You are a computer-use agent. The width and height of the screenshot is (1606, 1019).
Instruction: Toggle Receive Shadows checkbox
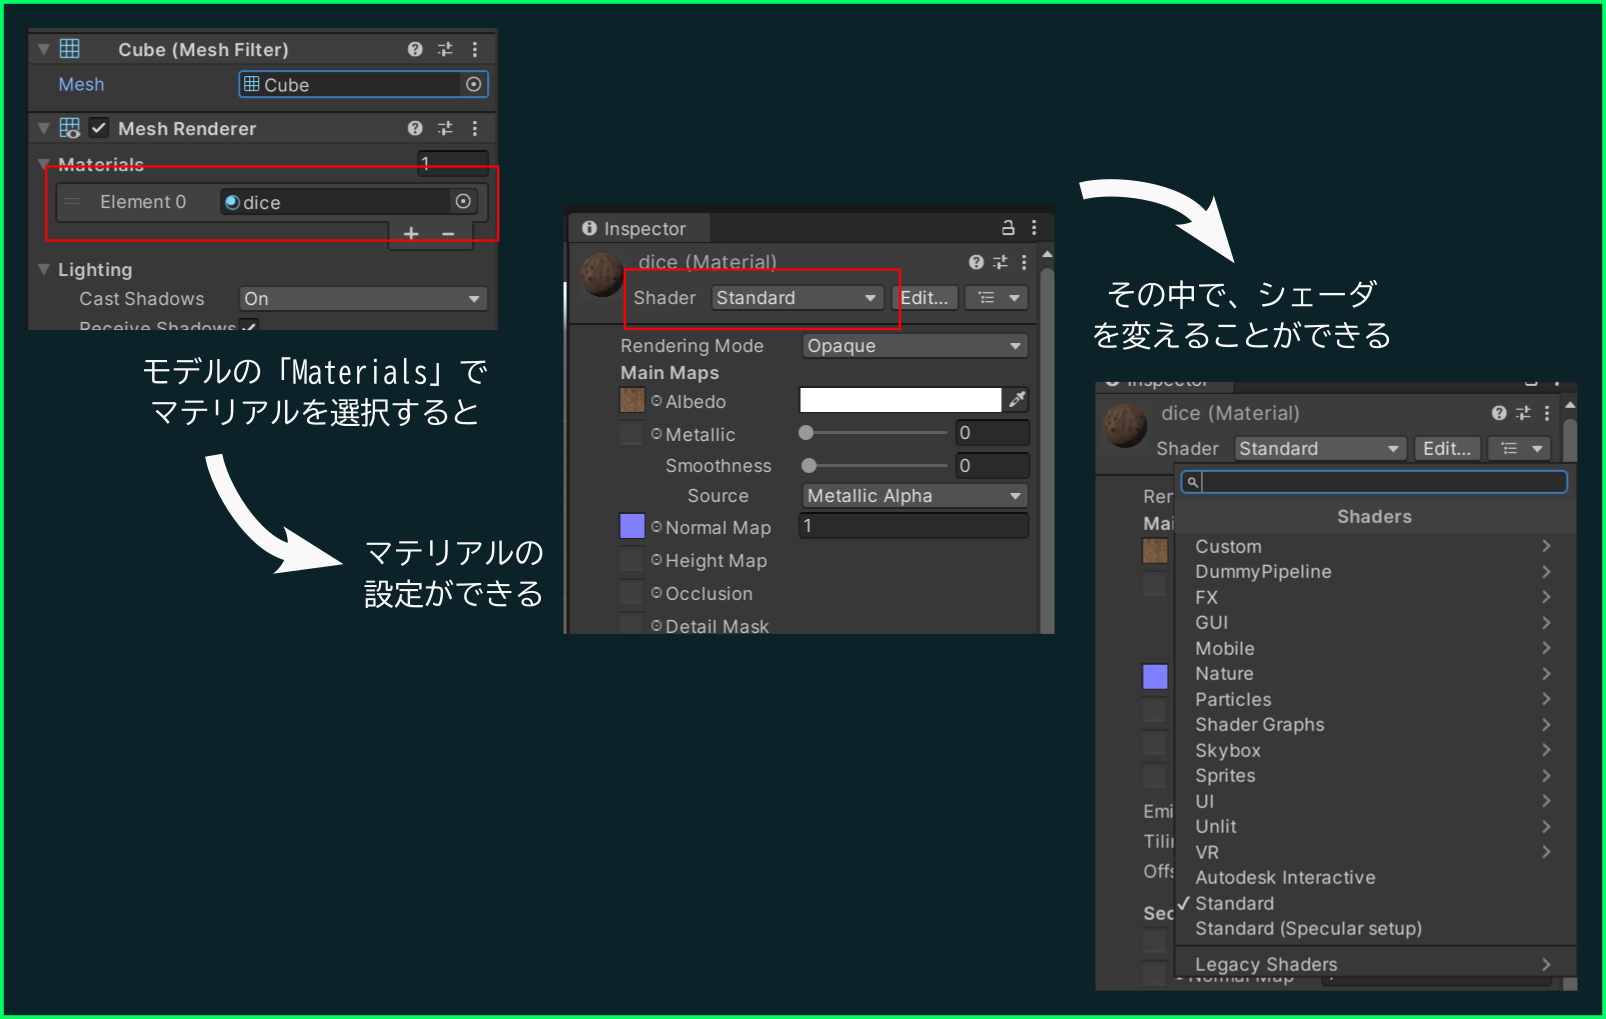pos(249,325)
